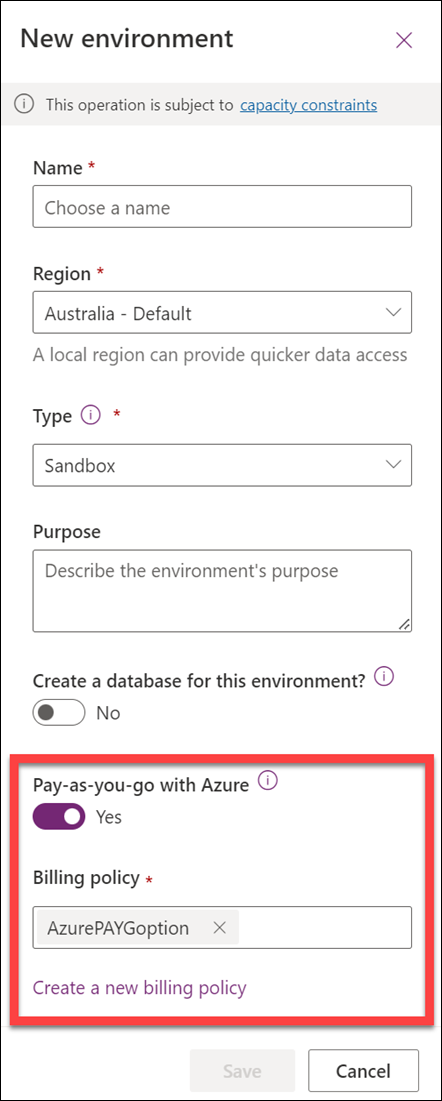Click resize grip of Purpose box
This screenshot has height=1101, width=442.
(x=405, y=624)
